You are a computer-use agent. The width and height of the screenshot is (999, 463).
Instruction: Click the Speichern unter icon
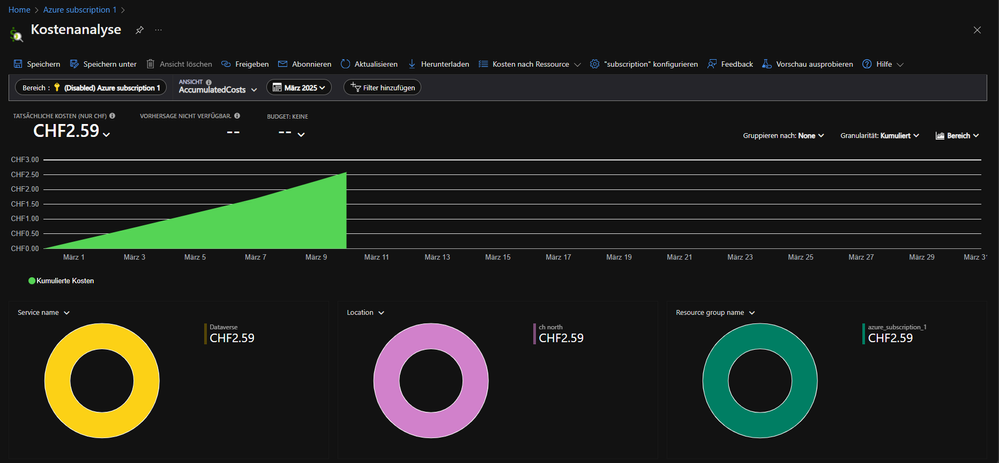74,64
